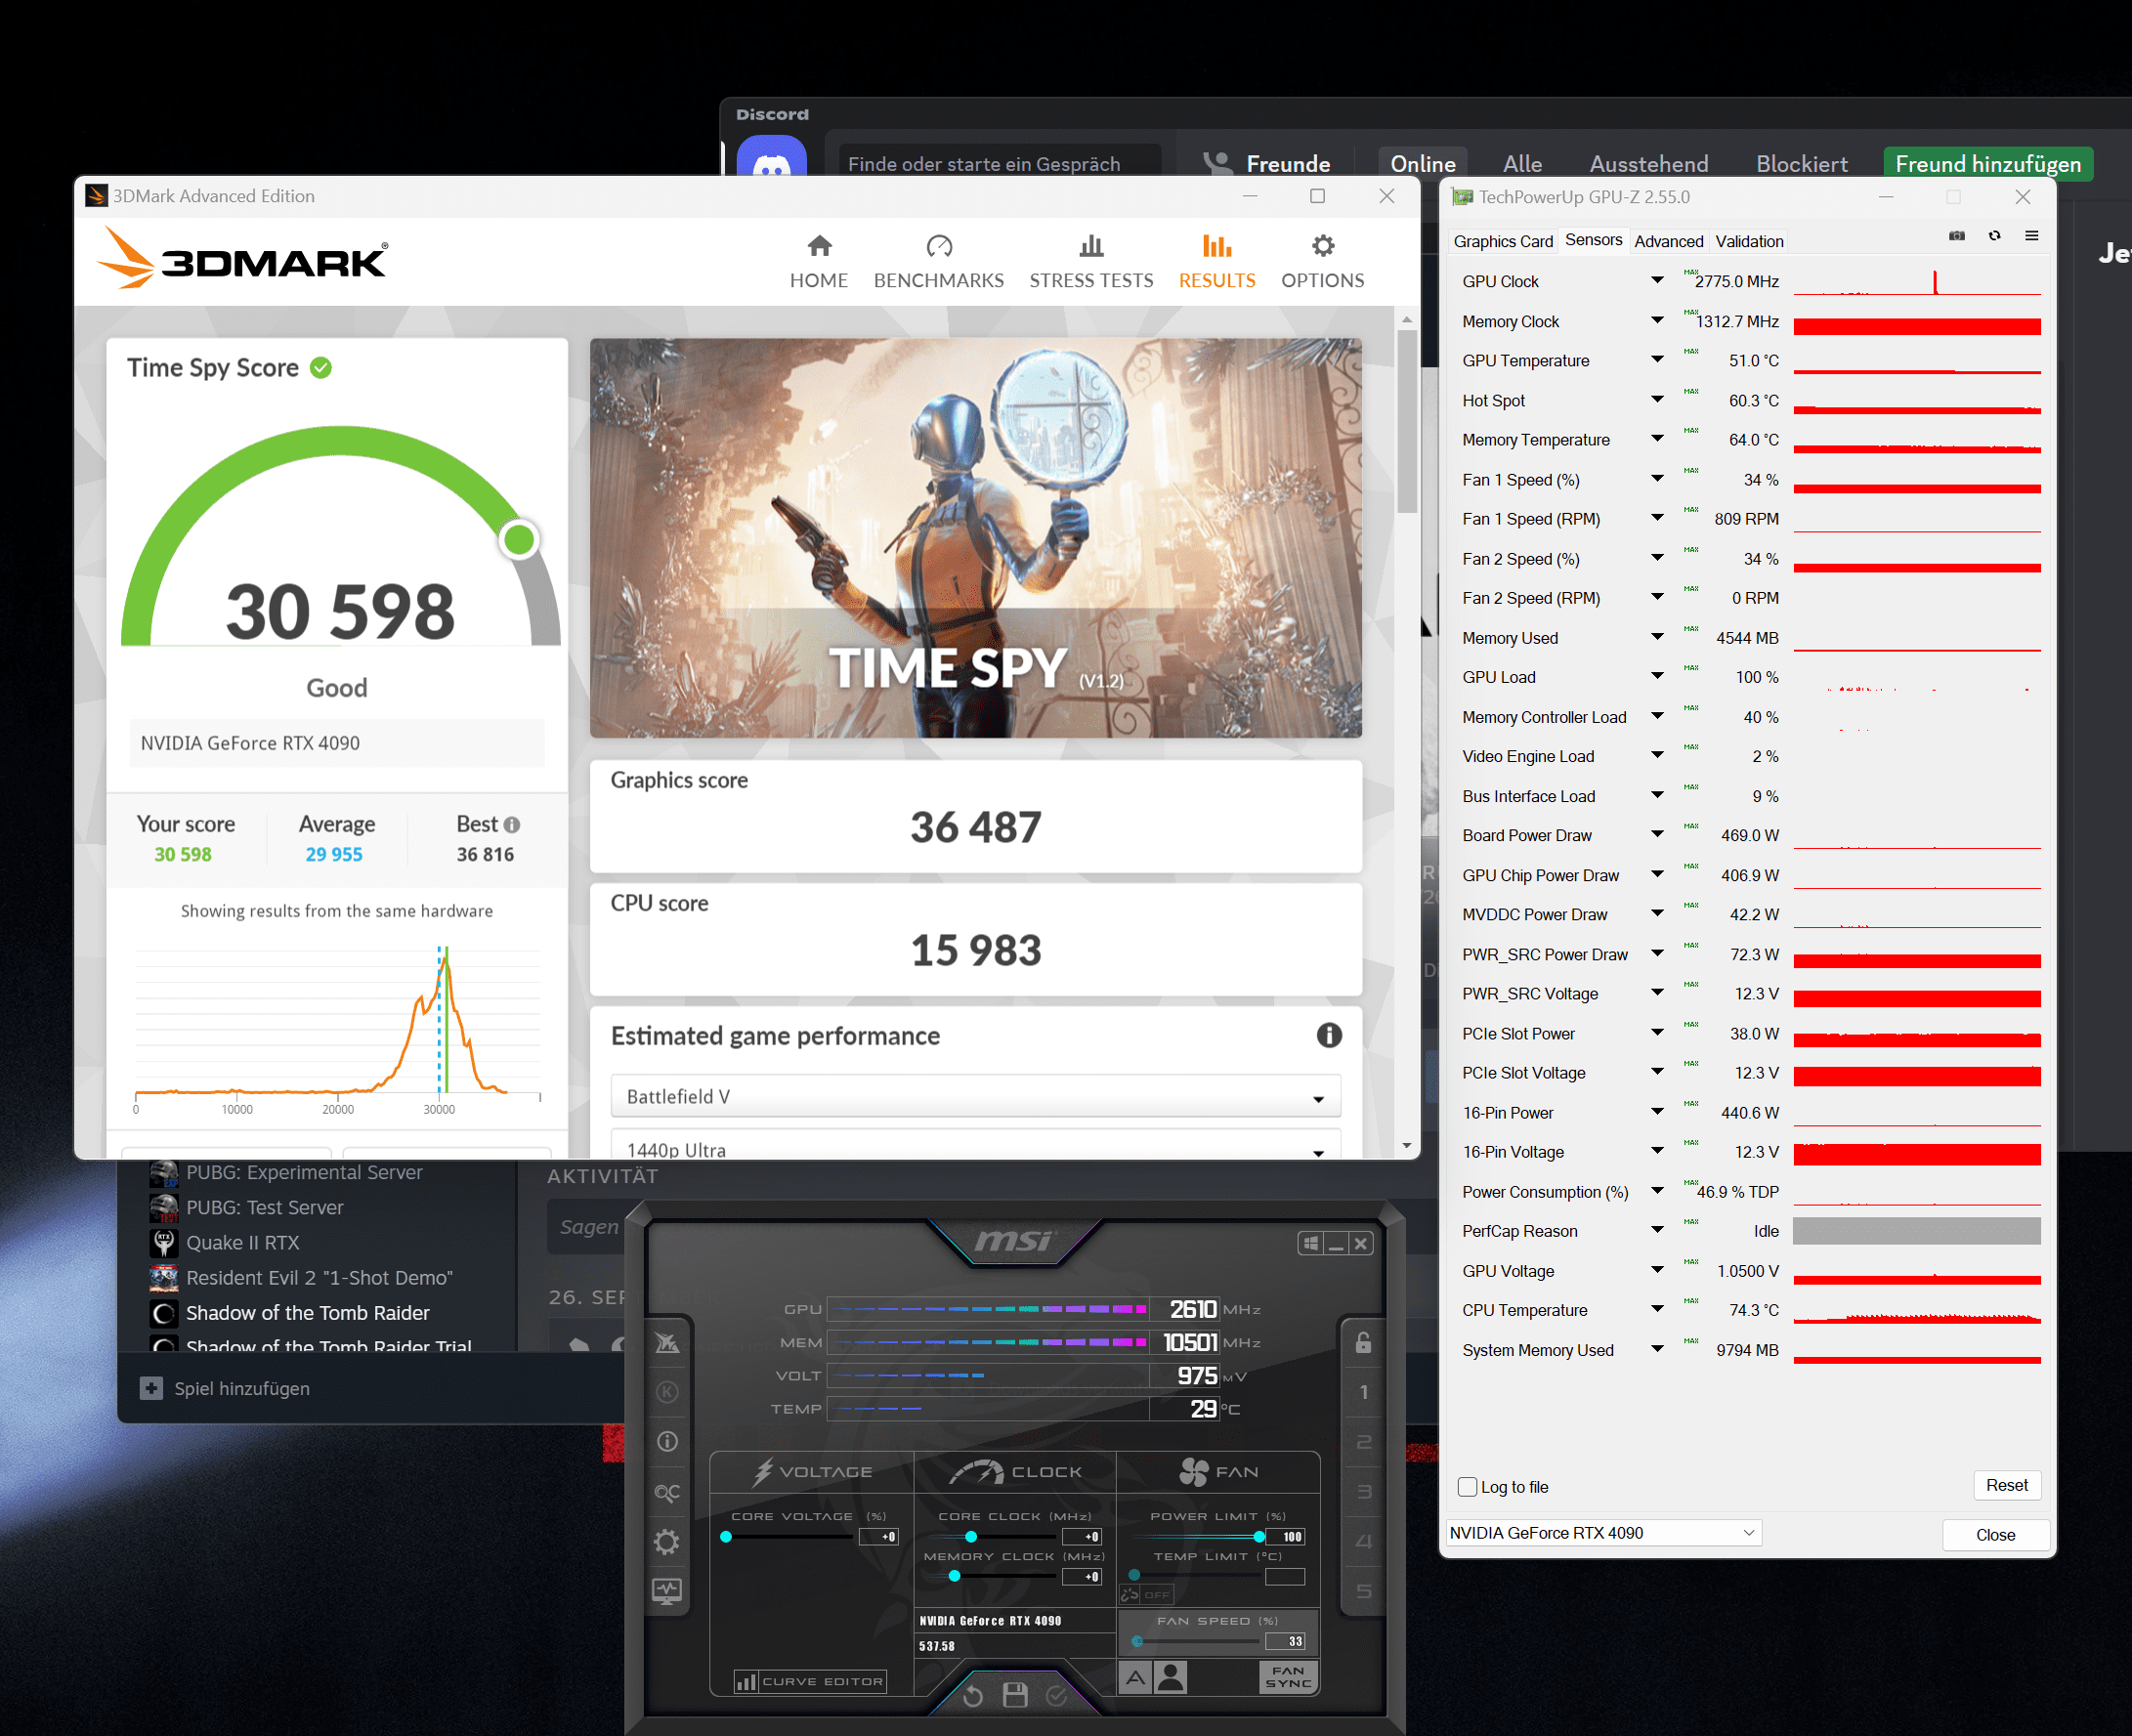Toggle the temp limit link OFF button

click(x=1146, y=1595)
